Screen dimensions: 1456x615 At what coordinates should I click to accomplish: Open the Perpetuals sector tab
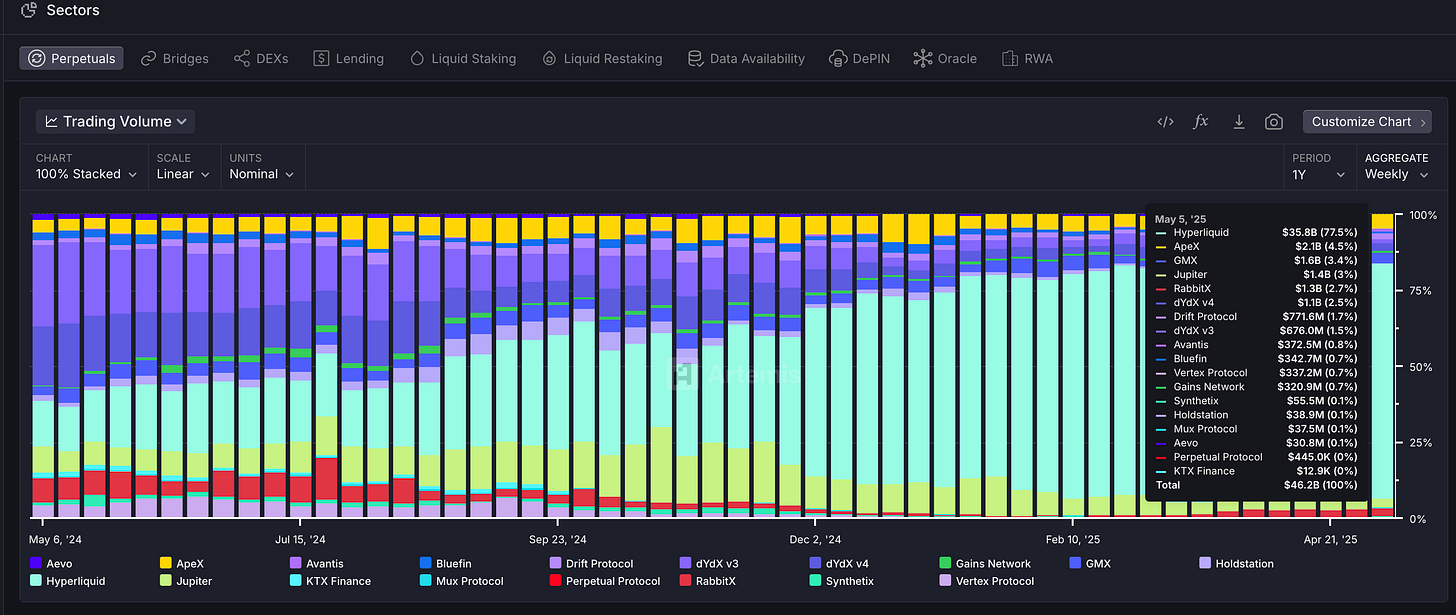pyautogui.click(x=72, y=58)
